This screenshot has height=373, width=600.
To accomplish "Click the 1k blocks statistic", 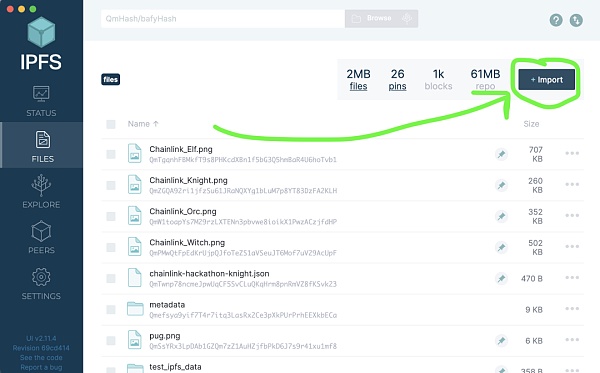I will pos(438,80).
